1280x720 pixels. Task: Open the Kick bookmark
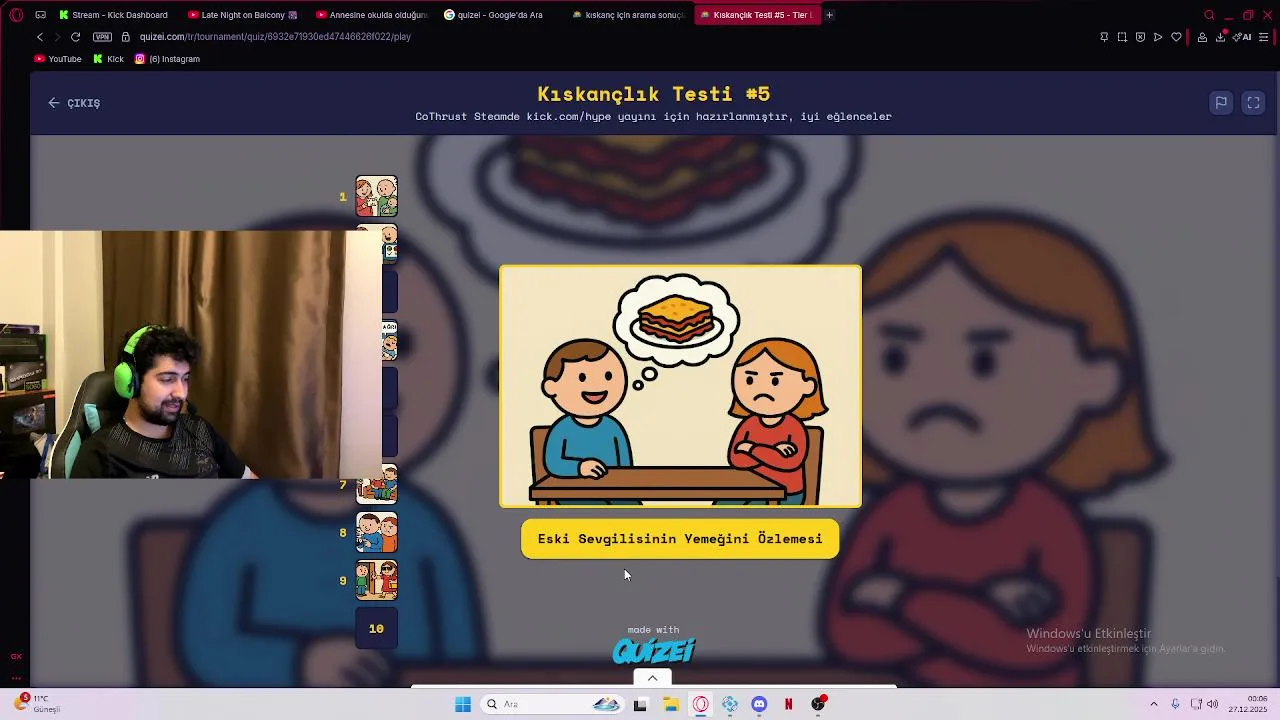click(108, 59)
